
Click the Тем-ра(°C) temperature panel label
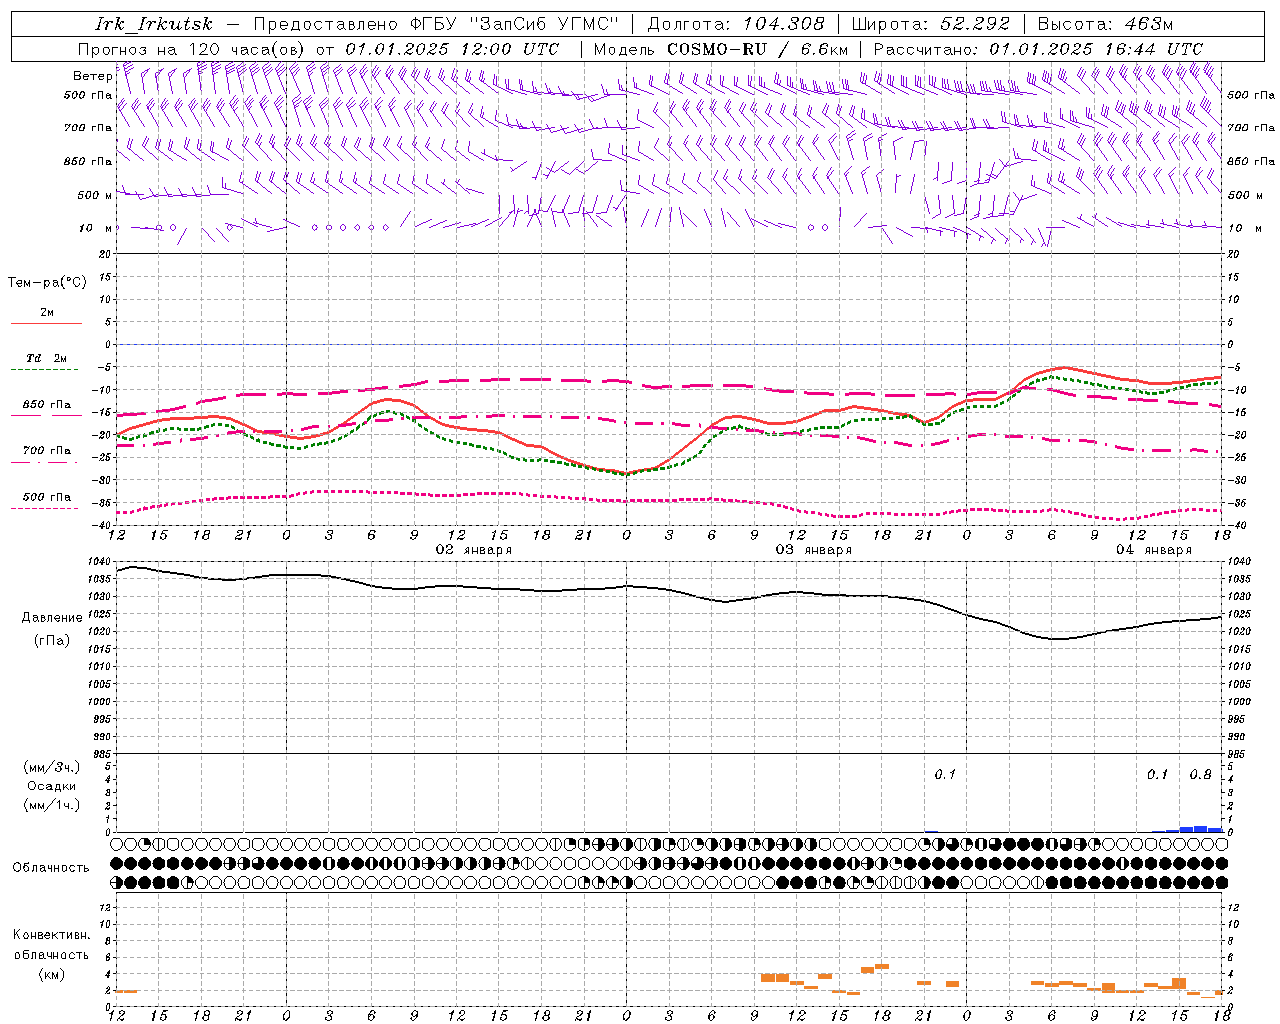[47, 283]
